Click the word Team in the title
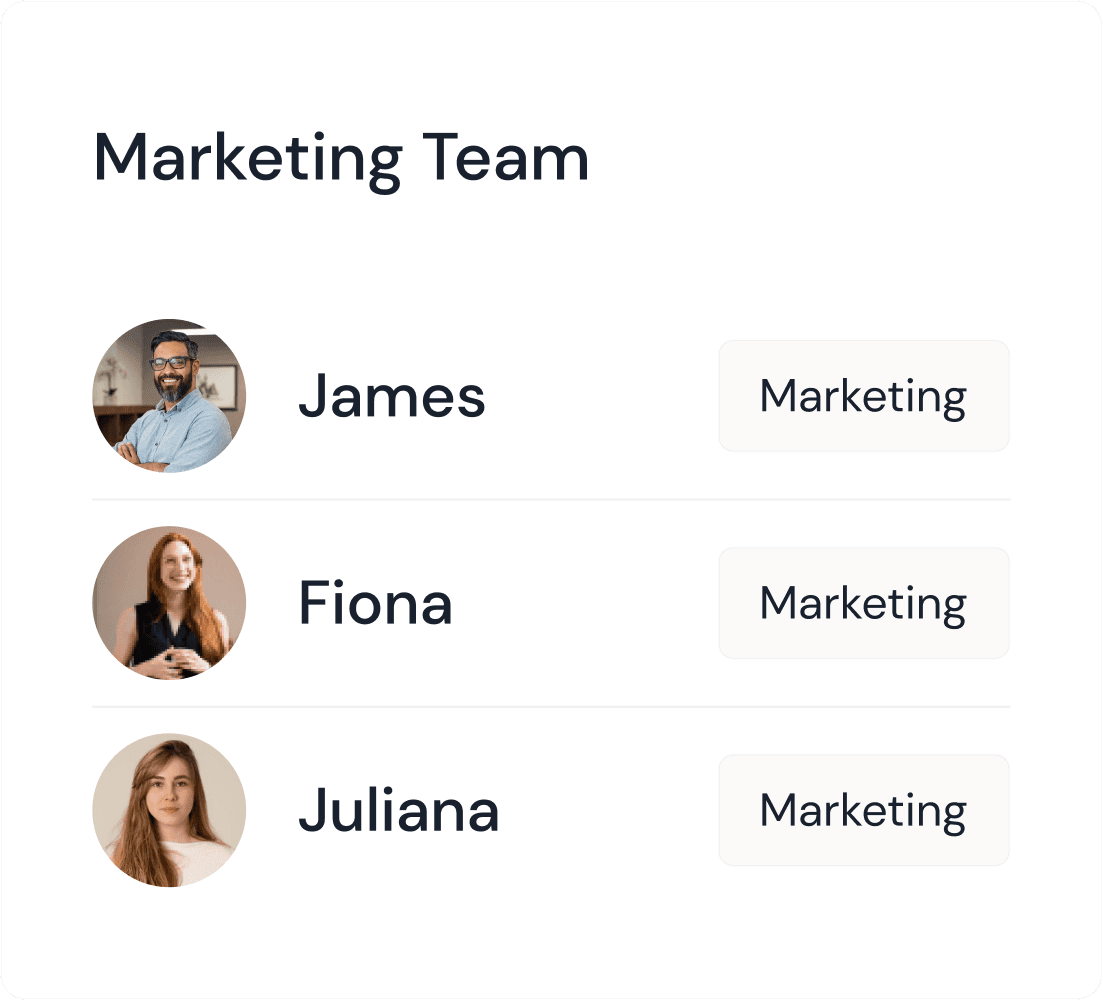This screenshot has width=1103, height=1000. click(505, 158)
